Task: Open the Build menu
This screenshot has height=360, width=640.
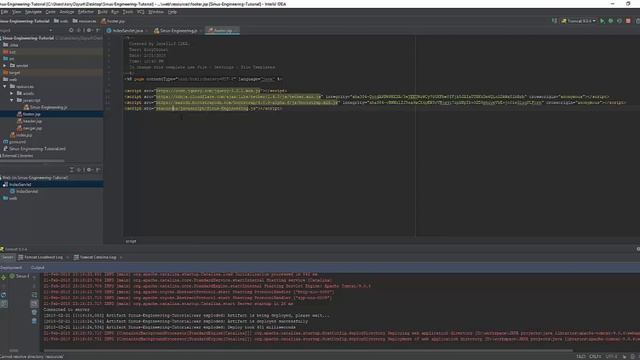Action: click(x=102, y=12)
